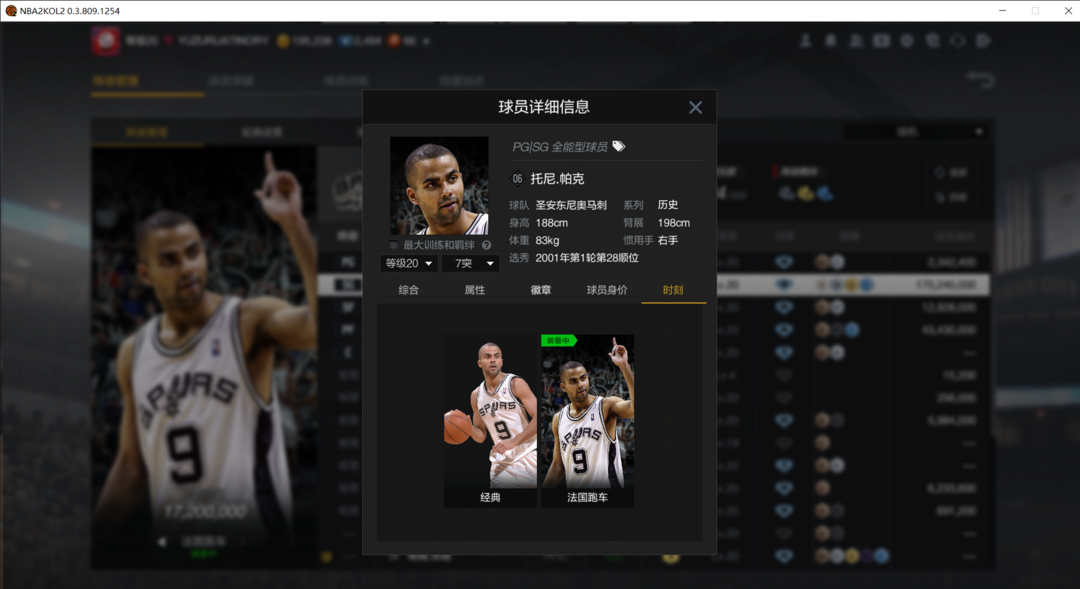Click the draft text 2001年第1轮第28顺位
The height and width of the screenshot is (589, 1080).
tap(587, 258)
